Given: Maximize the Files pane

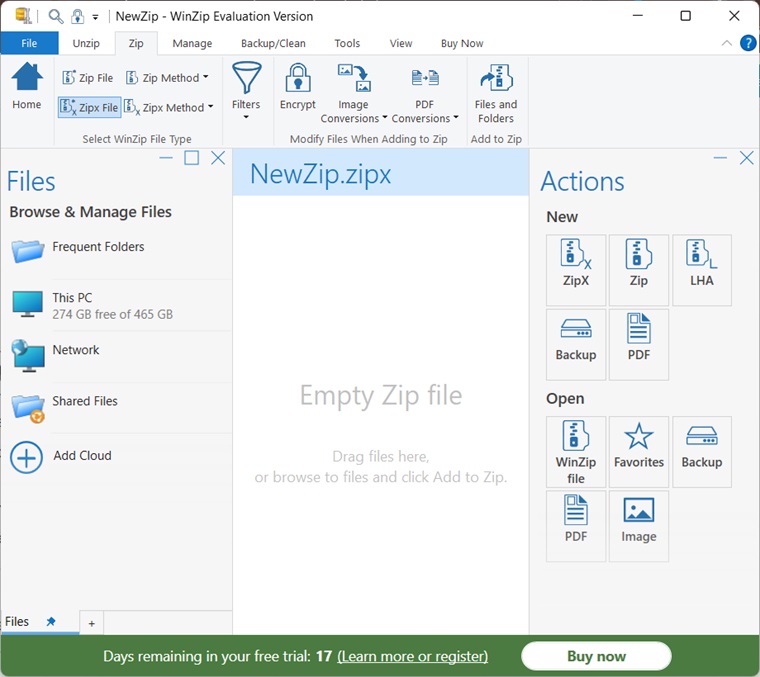Looking at the screenshot, I should pos(192,158).
